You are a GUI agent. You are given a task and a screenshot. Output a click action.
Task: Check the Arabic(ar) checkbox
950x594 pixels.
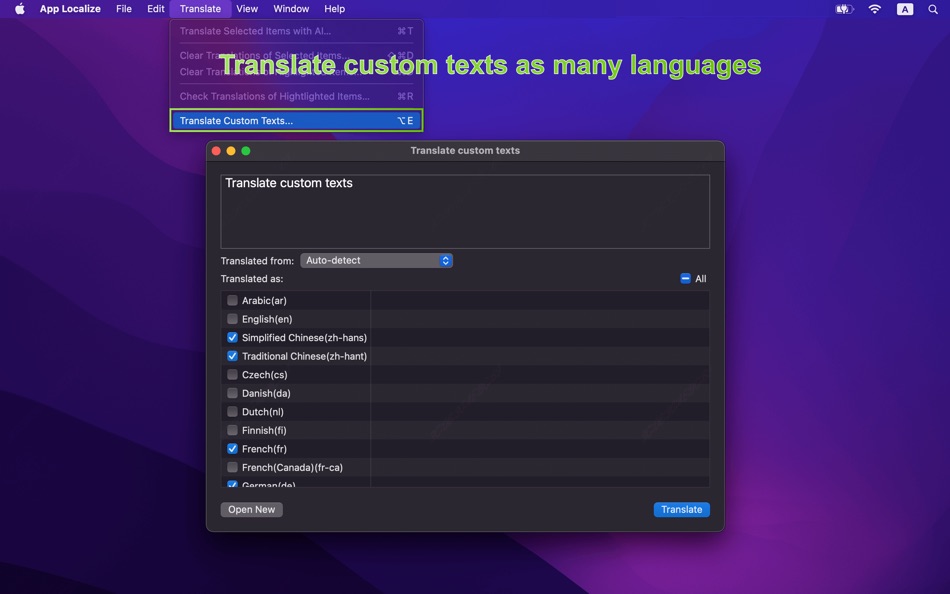232,300
